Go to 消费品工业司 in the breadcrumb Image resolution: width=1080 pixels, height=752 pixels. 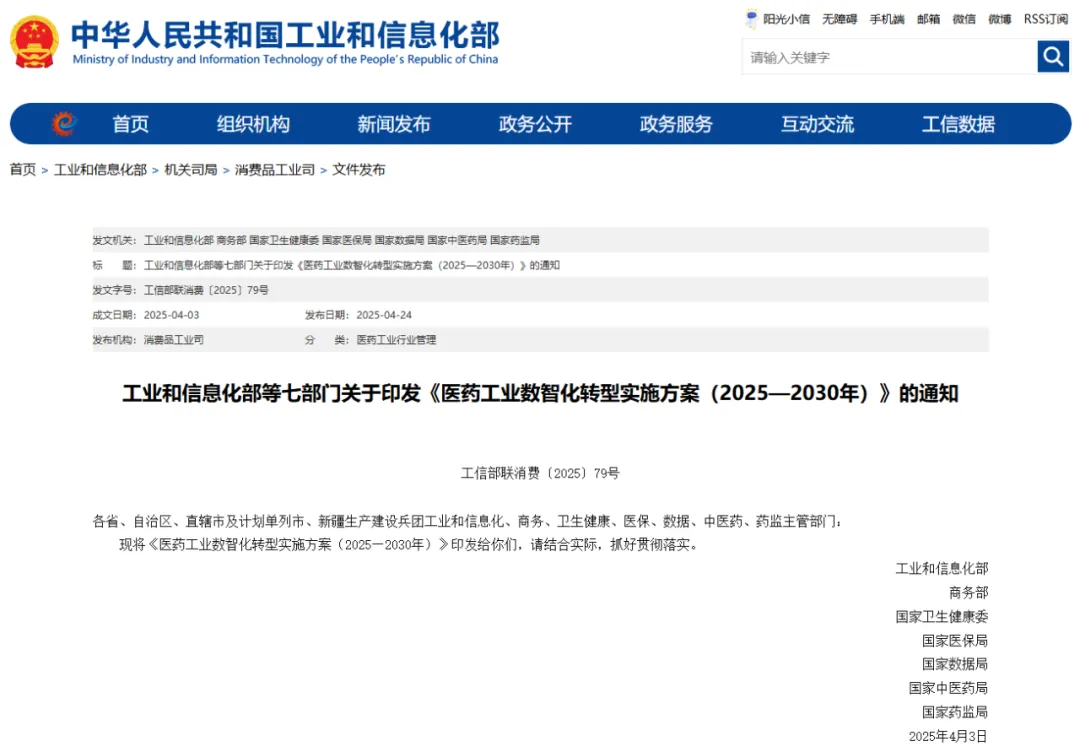(x=275, y=169)
